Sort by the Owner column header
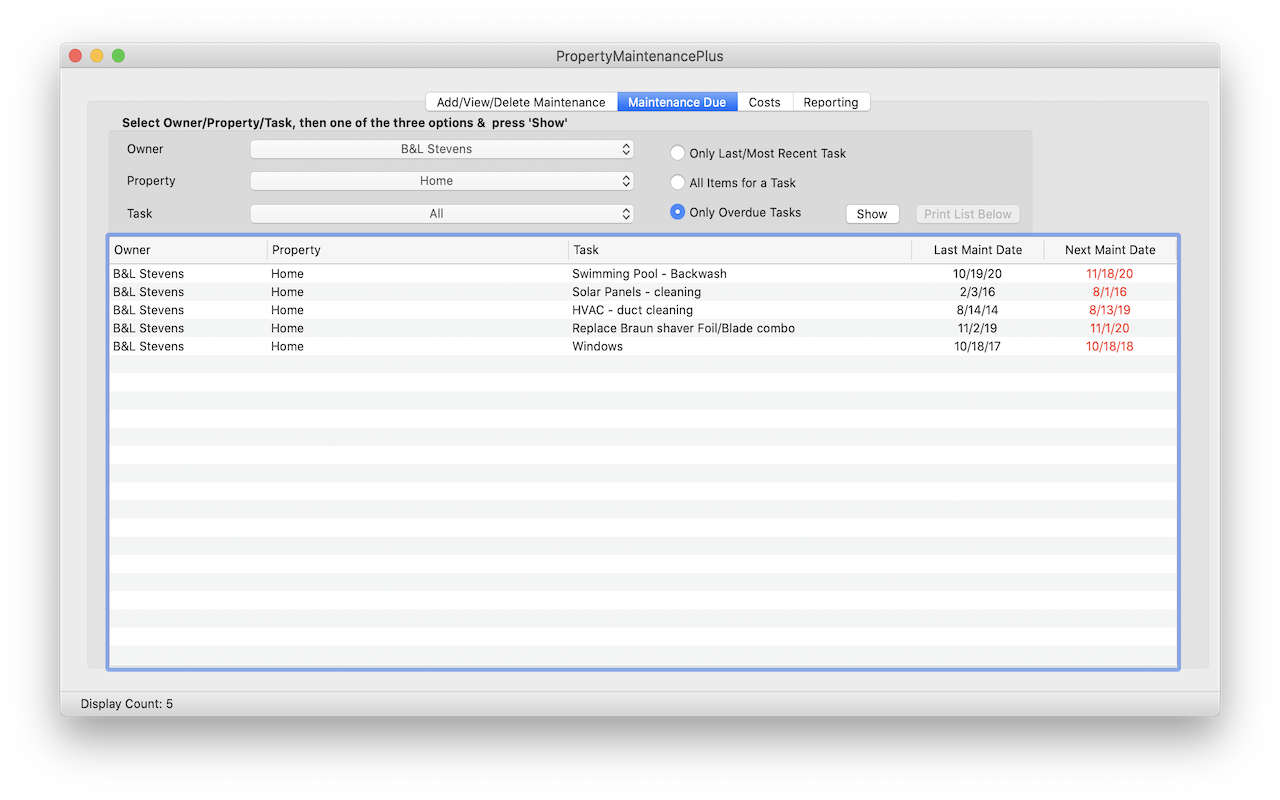This screenshot has width=1280, height=800. [x=188, y=250]
